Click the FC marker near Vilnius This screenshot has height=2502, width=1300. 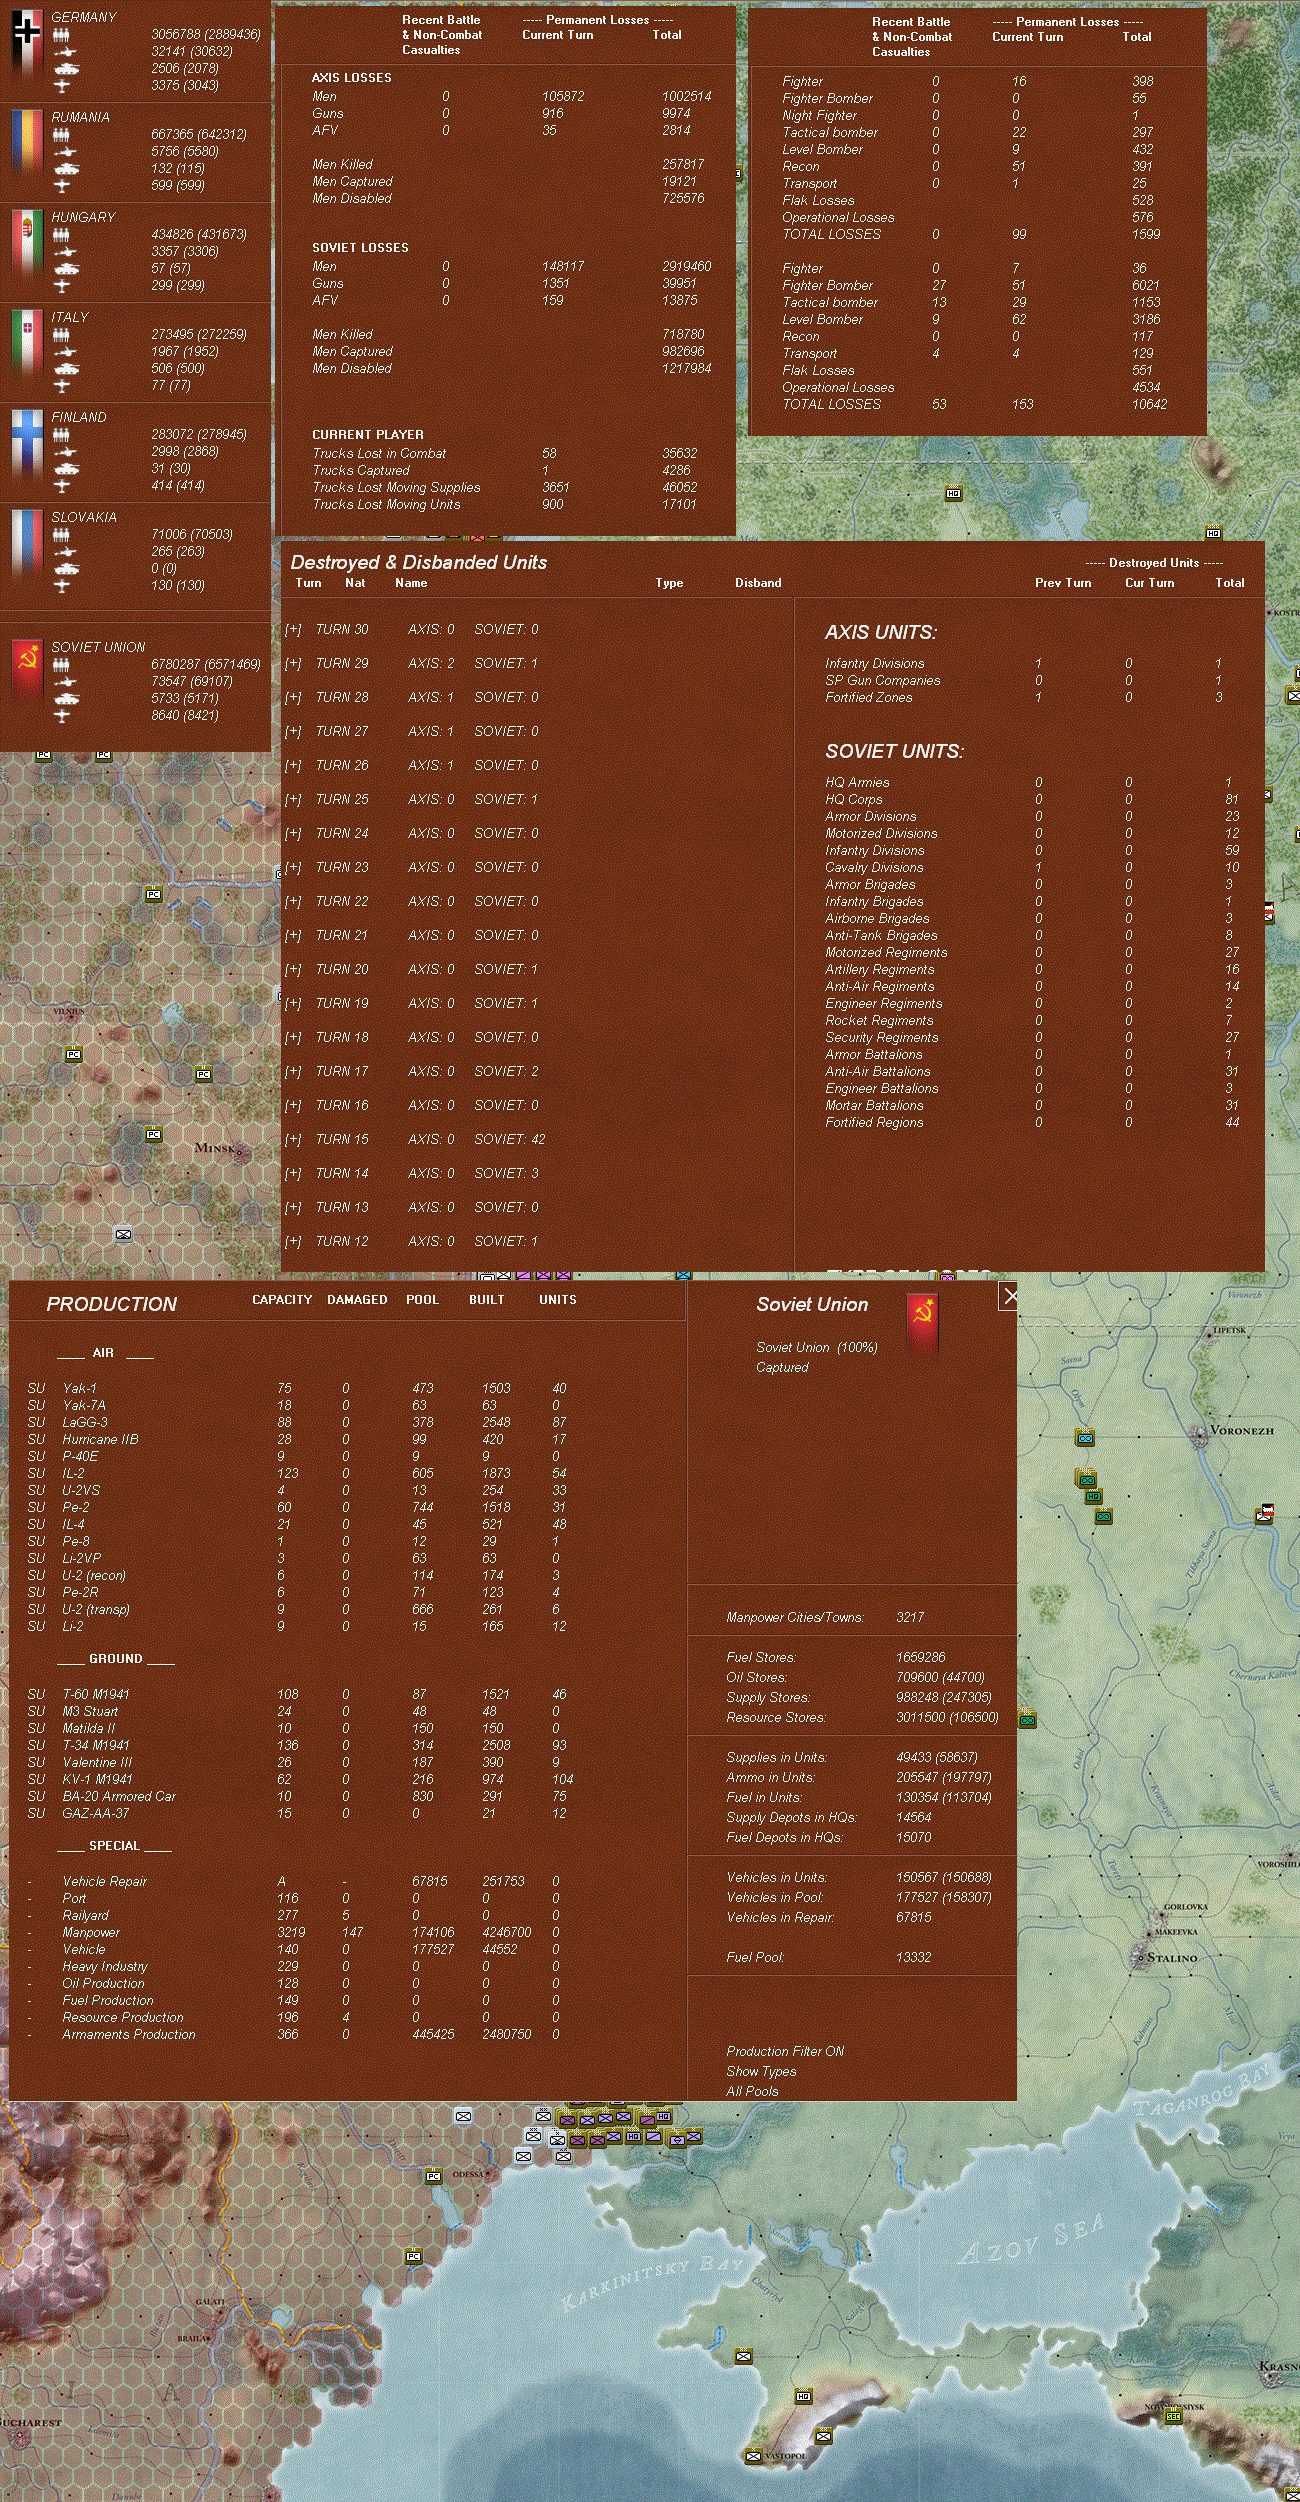[73, 1054]
